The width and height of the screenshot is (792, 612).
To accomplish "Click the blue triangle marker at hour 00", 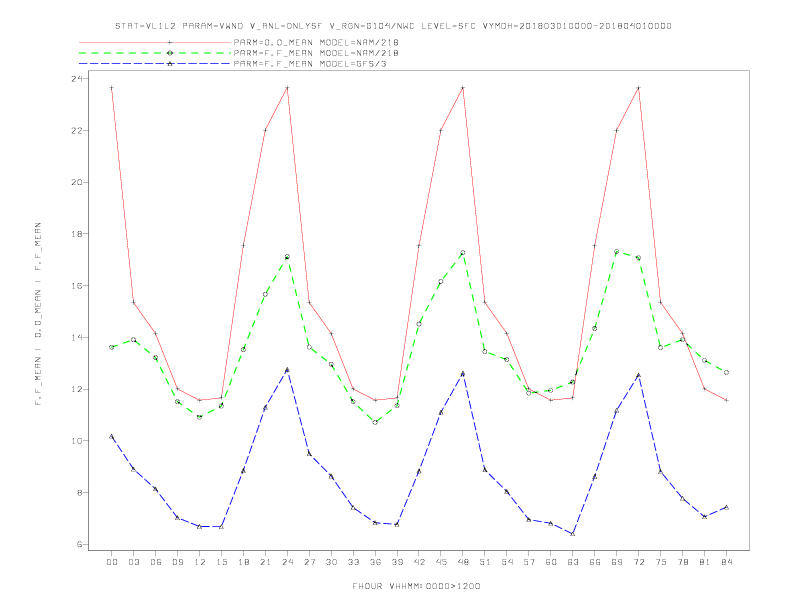I will pyautogui.click(x=112, y=436).
